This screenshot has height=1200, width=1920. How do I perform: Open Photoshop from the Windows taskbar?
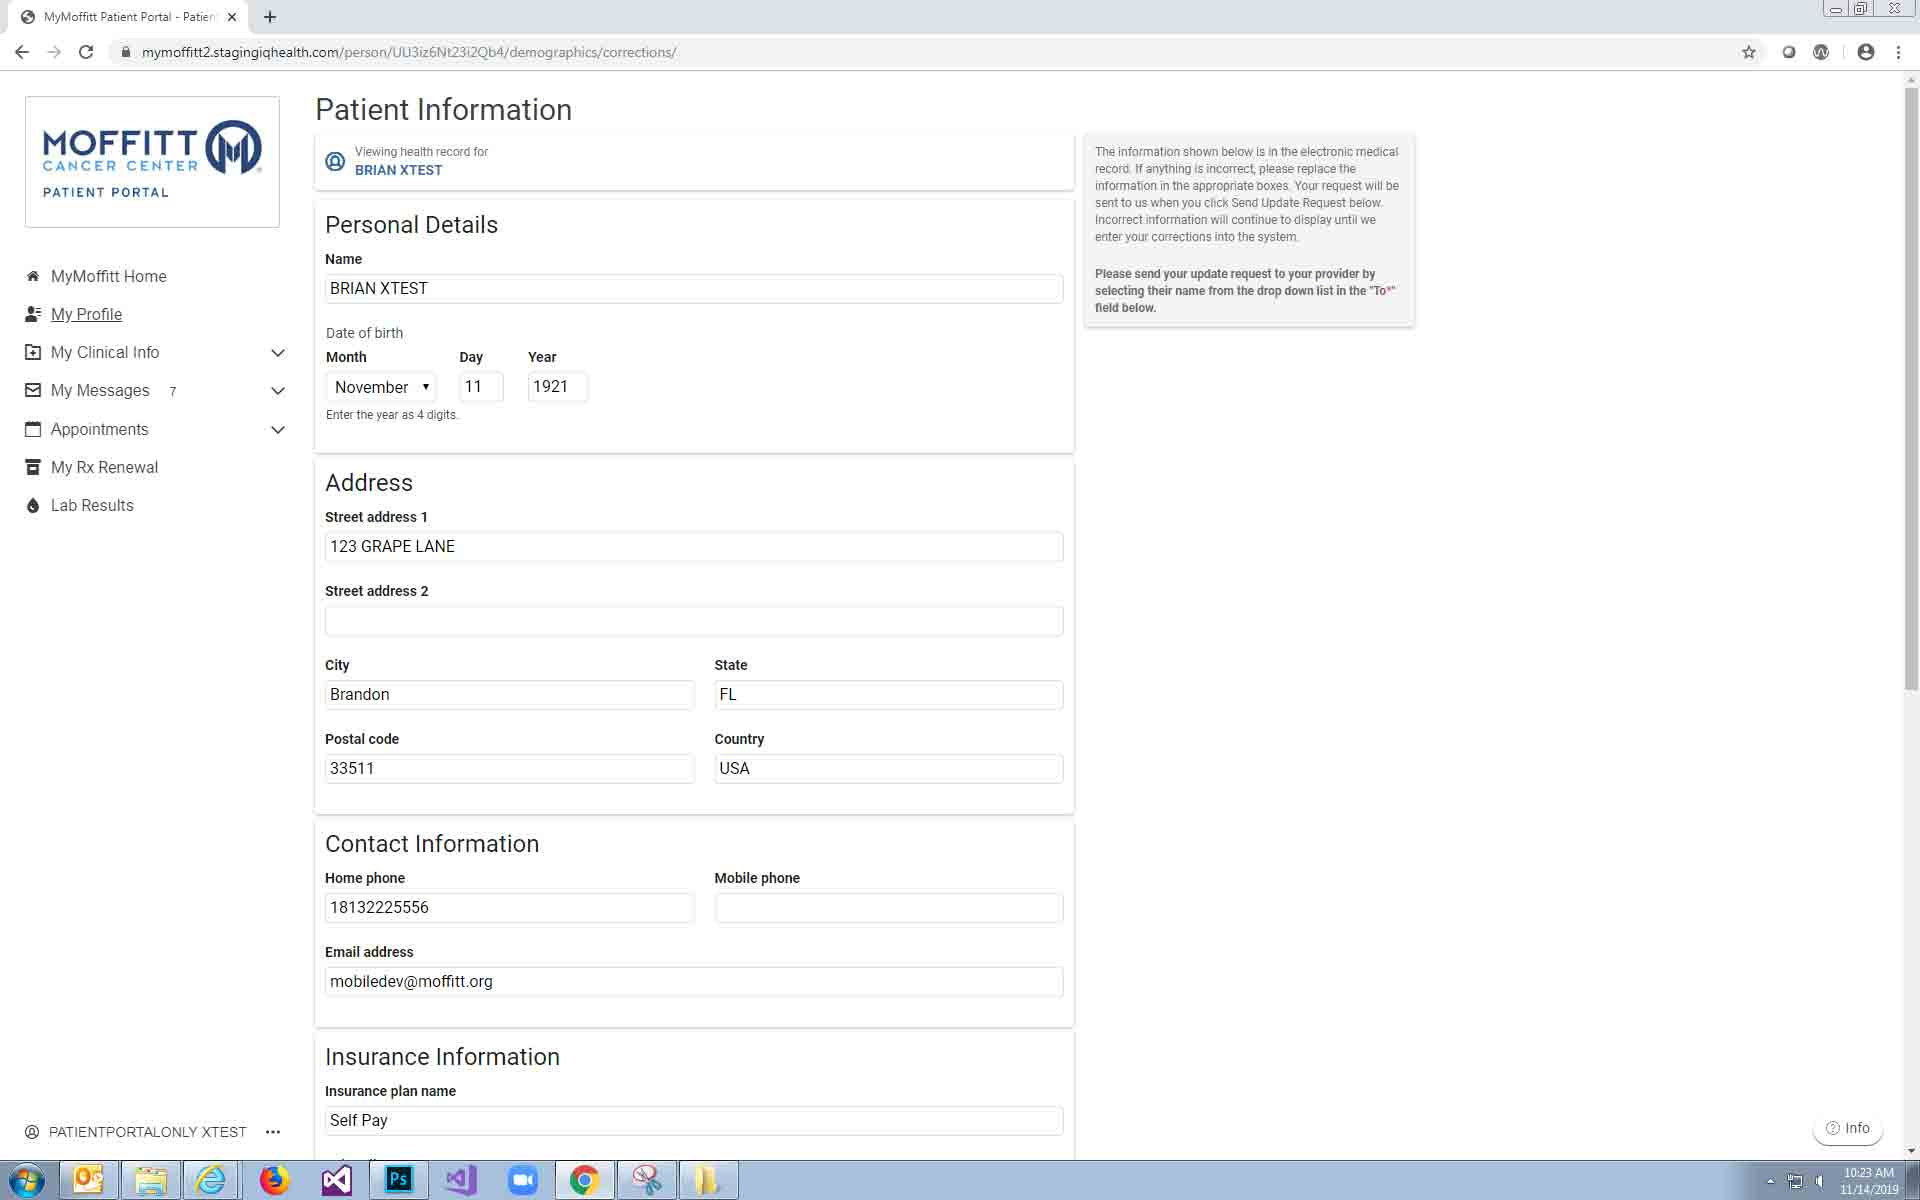[x=399, y=1180]
